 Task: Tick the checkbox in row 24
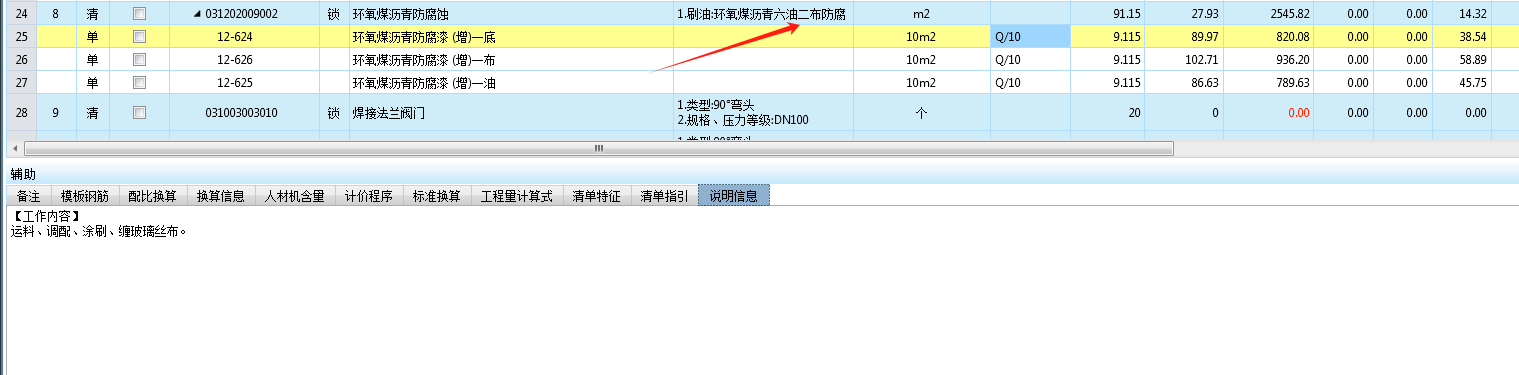point(139,14)
